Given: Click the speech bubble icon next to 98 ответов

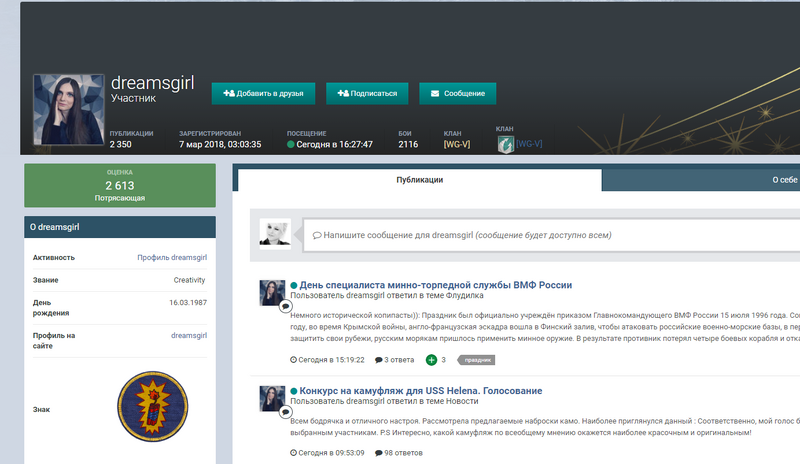Looking at the screenshot, I should click(379, 453).
